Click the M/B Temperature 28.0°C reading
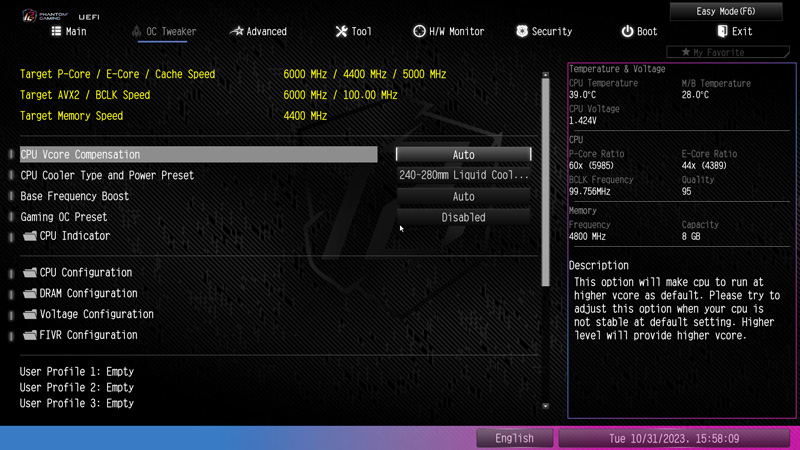800x450 pixels. 695,95
